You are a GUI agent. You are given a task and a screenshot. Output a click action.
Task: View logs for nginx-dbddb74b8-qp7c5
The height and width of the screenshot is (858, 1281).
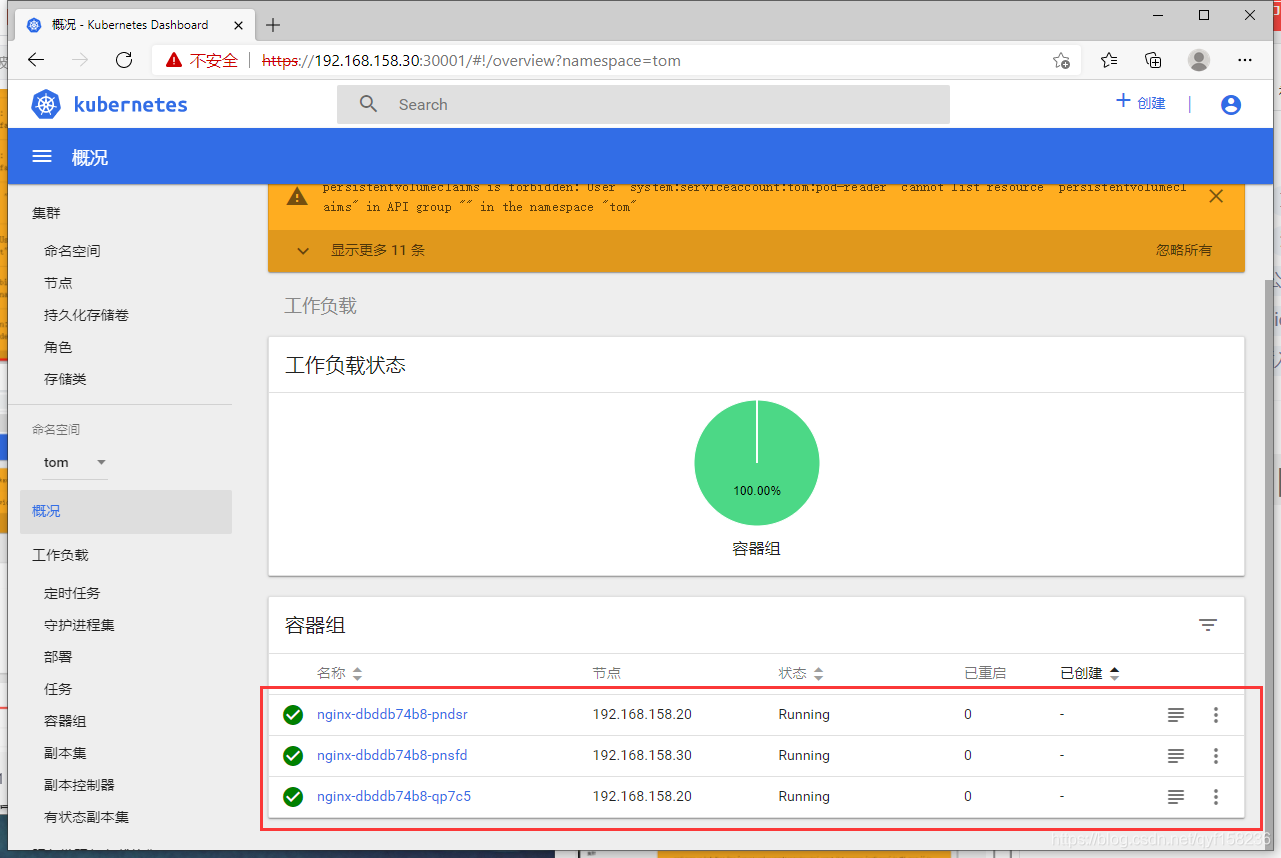(x=1176, y=797)
